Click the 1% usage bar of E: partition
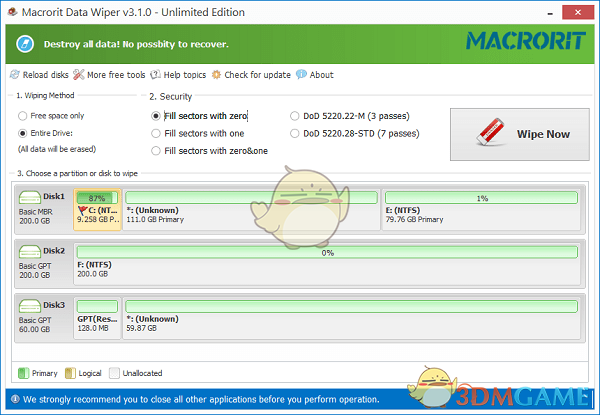Image resolution: width=600 pixels, height=415 pixels. click(x=481, y=198)
